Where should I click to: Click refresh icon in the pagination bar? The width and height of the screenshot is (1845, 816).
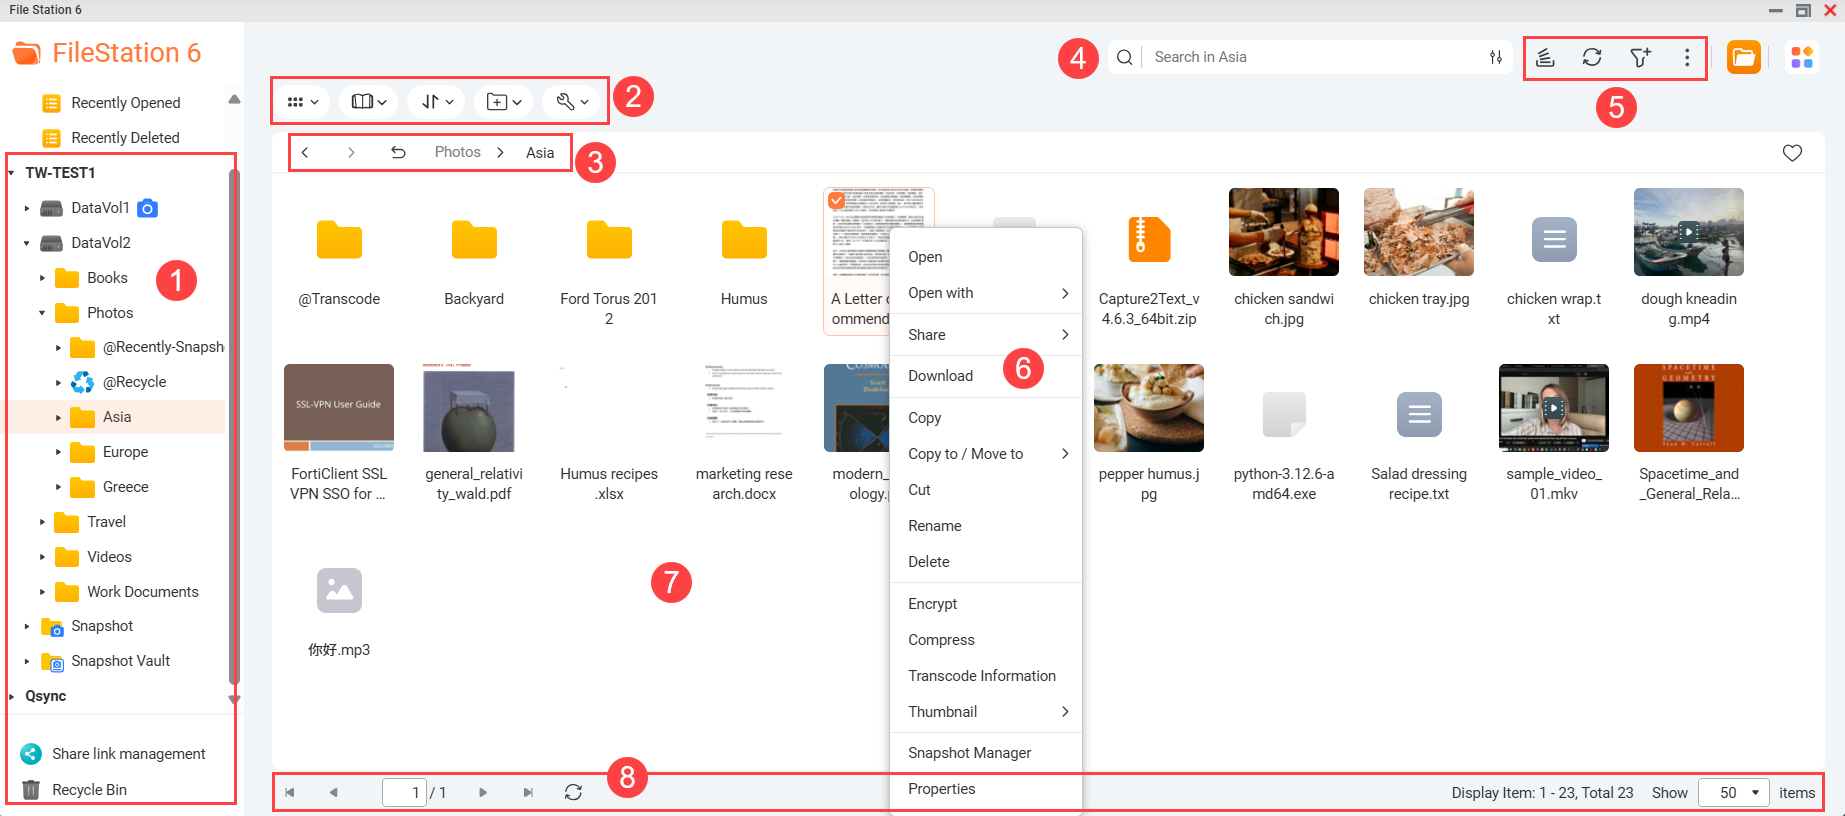(x=573, y=792)
